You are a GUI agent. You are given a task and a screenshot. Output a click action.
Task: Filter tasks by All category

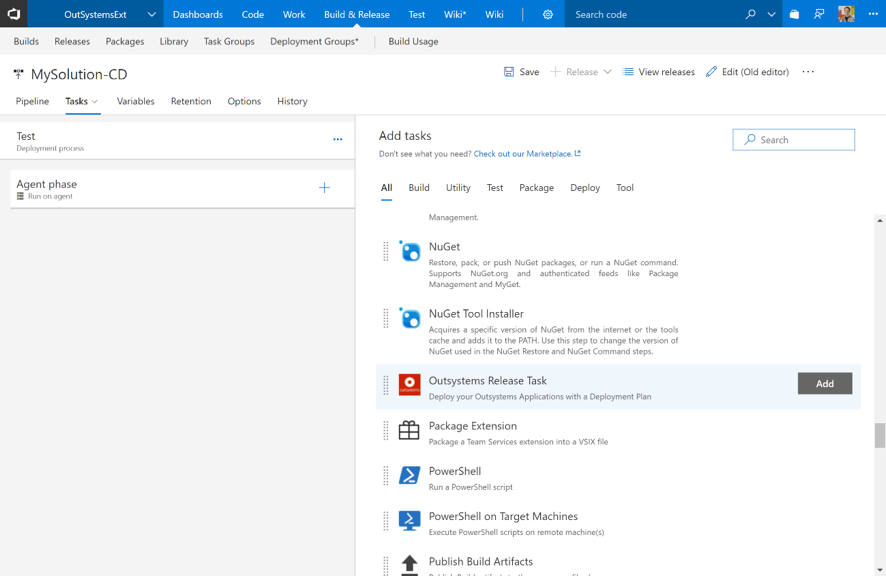coord(386,188)
